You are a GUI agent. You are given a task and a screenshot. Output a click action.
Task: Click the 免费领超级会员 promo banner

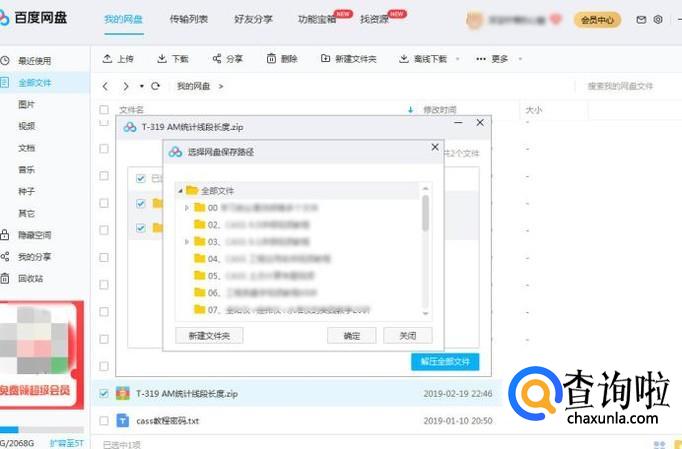pyautogui.click(x=40, y=354)
